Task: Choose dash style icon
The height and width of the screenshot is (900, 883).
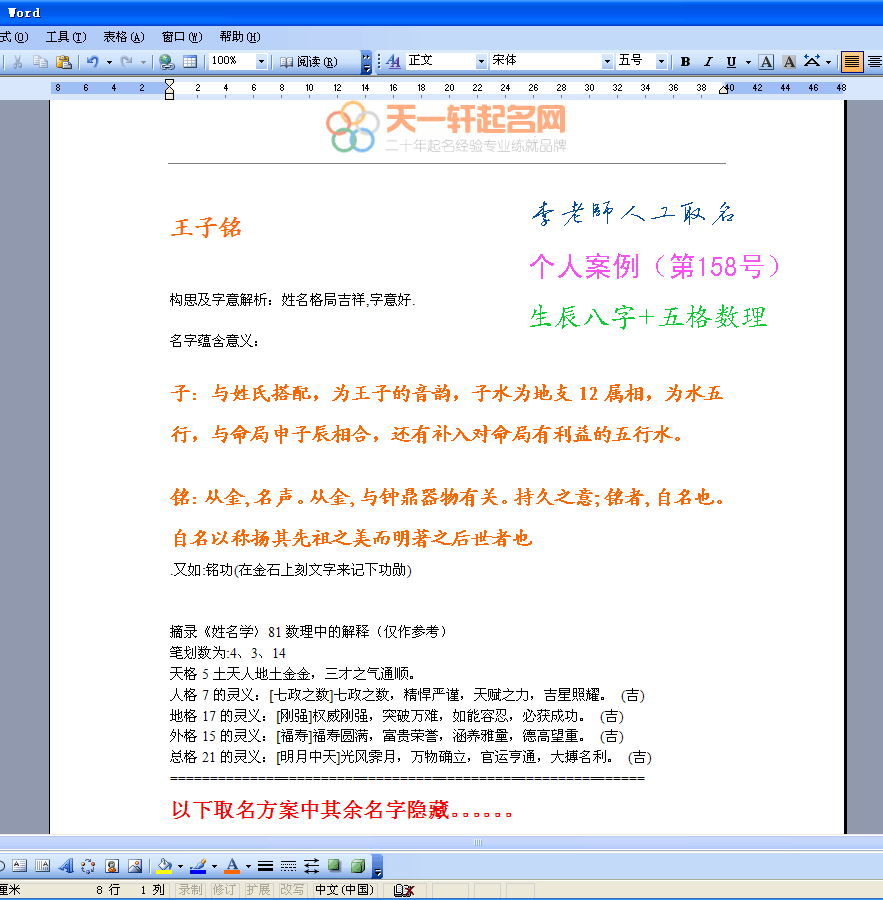Action: (288, 866)
